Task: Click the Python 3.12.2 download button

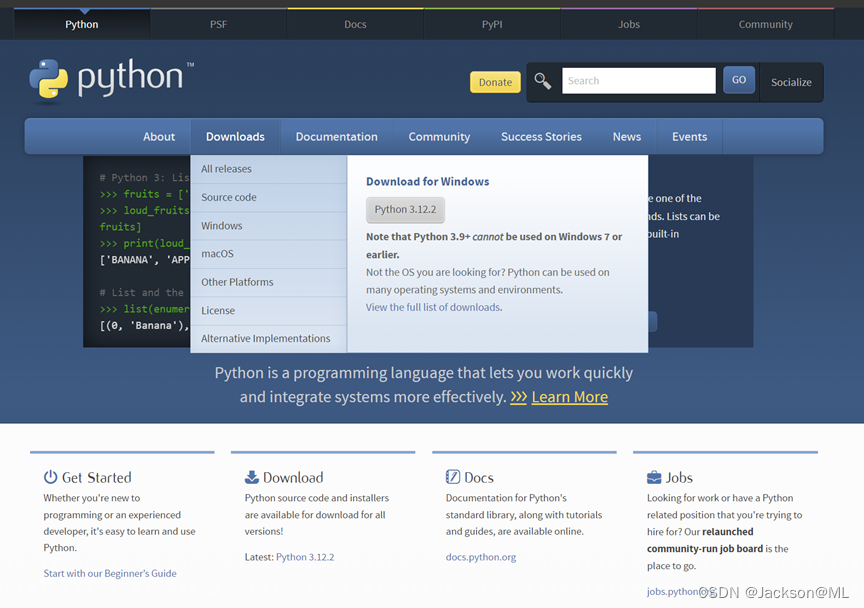Action: point(405,209)
